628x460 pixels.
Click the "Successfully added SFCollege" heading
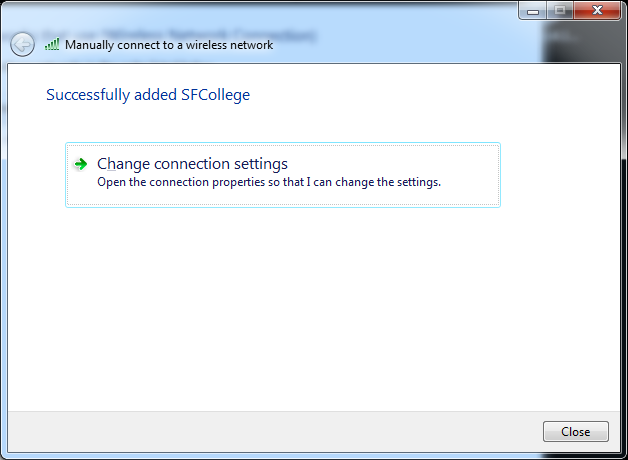click(x=148, y=96)
